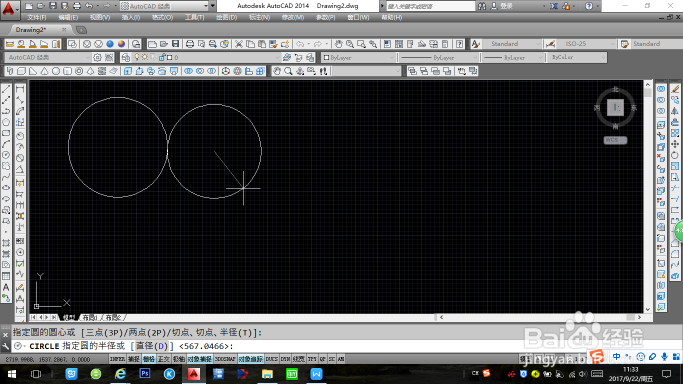Open the ISO-25 dimension style dropdown
The image size is (683, 384).
[x=586, y=44]
